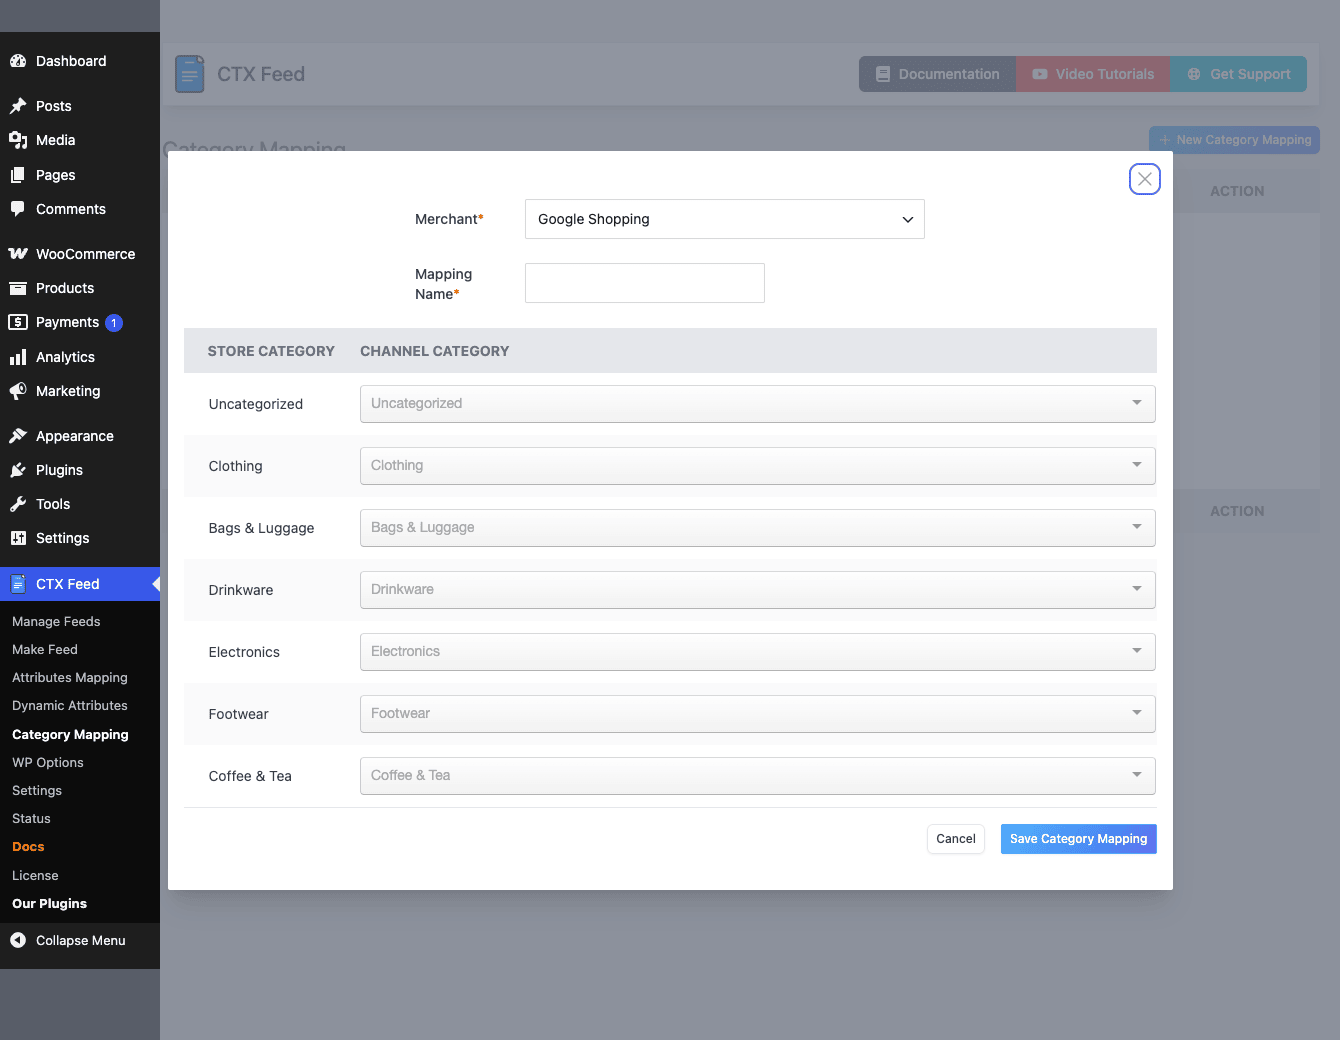This screenshot has height=1040, width=1340.
Task: Click the Comments bubble icon
Action: (18, 209)
